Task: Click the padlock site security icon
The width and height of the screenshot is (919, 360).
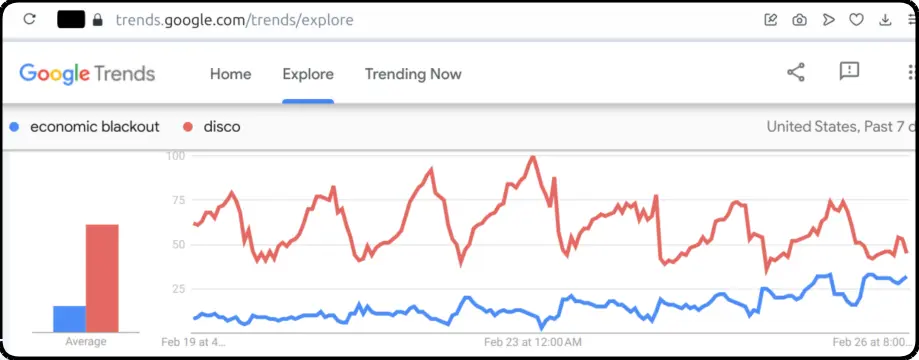Action: pos(98,20)
